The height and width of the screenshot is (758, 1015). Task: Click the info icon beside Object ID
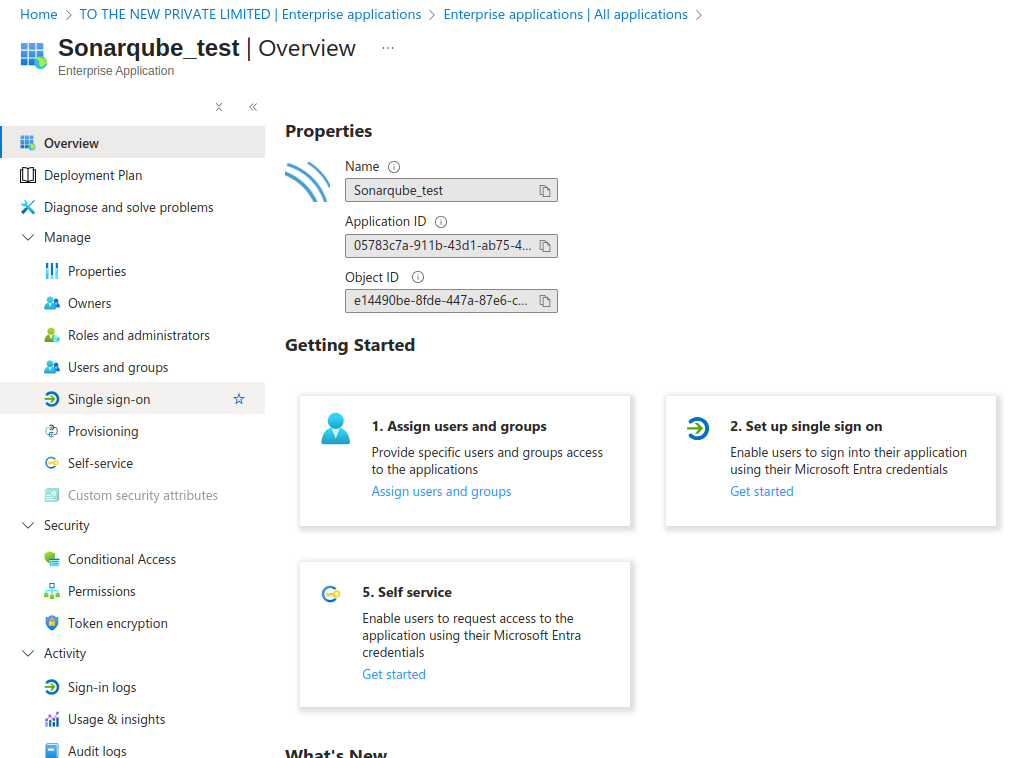pyautogui.click(x=418, y=277)
